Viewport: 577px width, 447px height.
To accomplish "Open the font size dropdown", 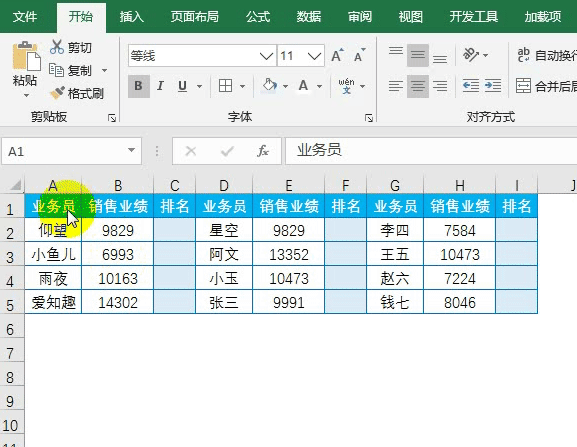I will tap(314, 56).
